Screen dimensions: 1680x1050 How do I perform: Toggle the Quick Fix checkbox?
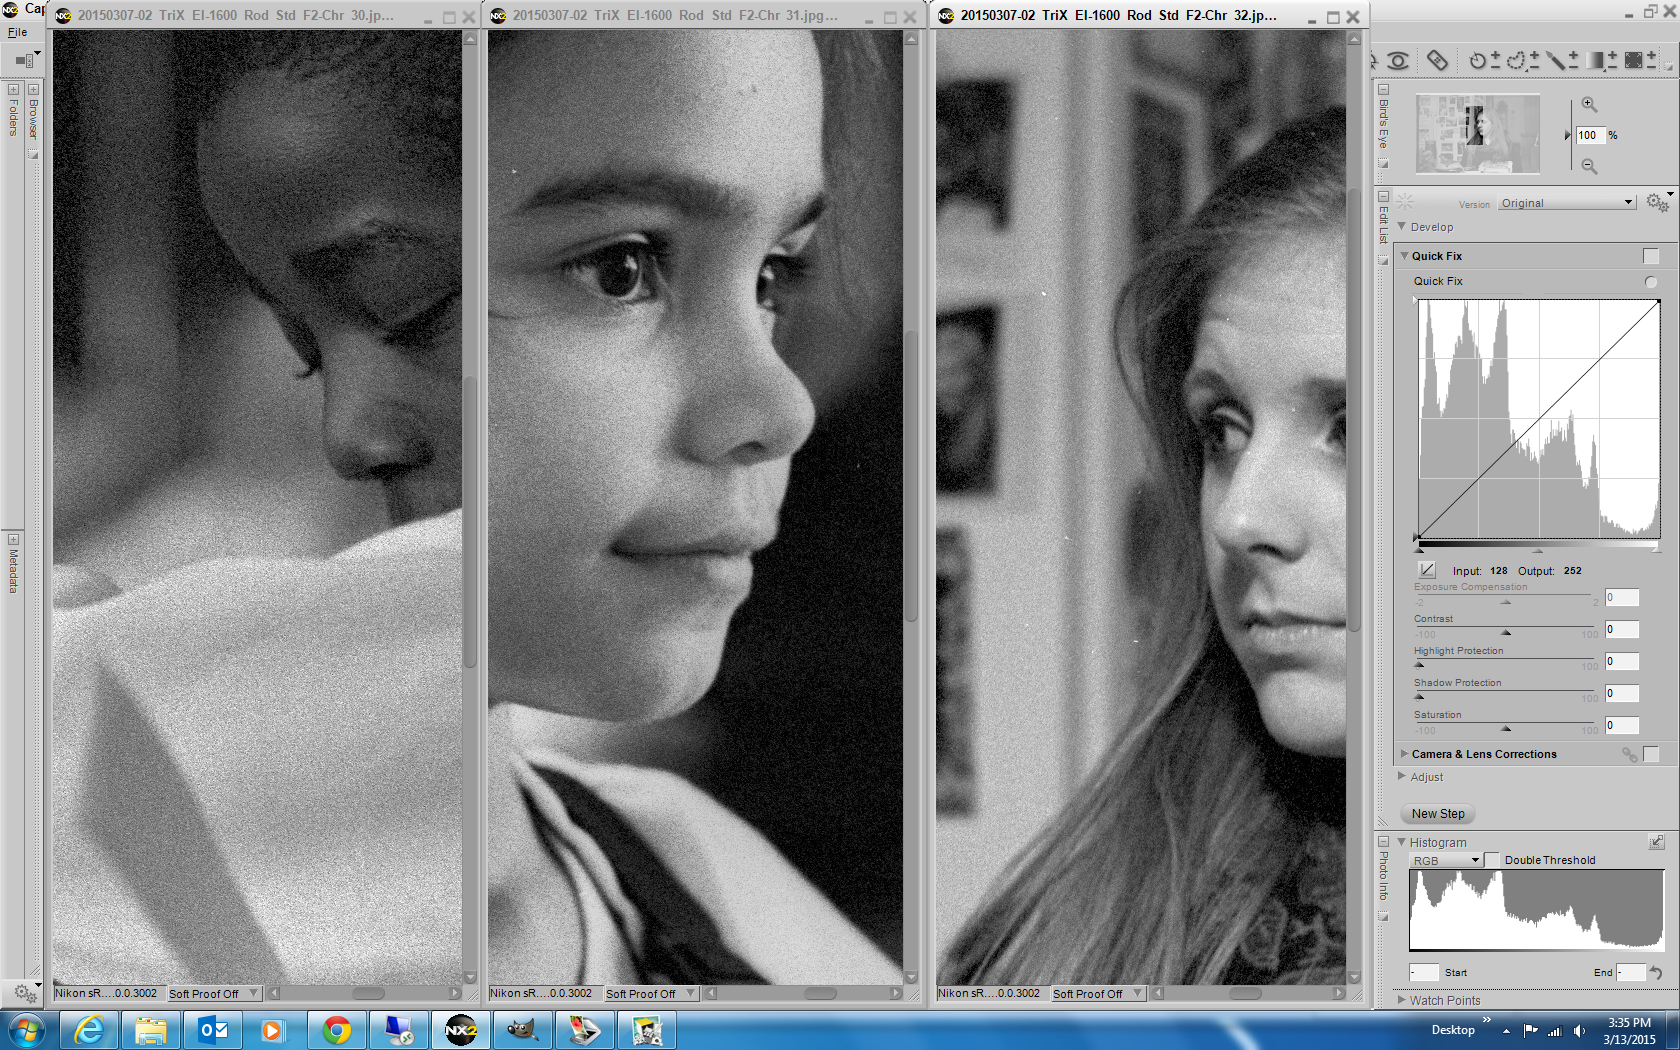1651,257
